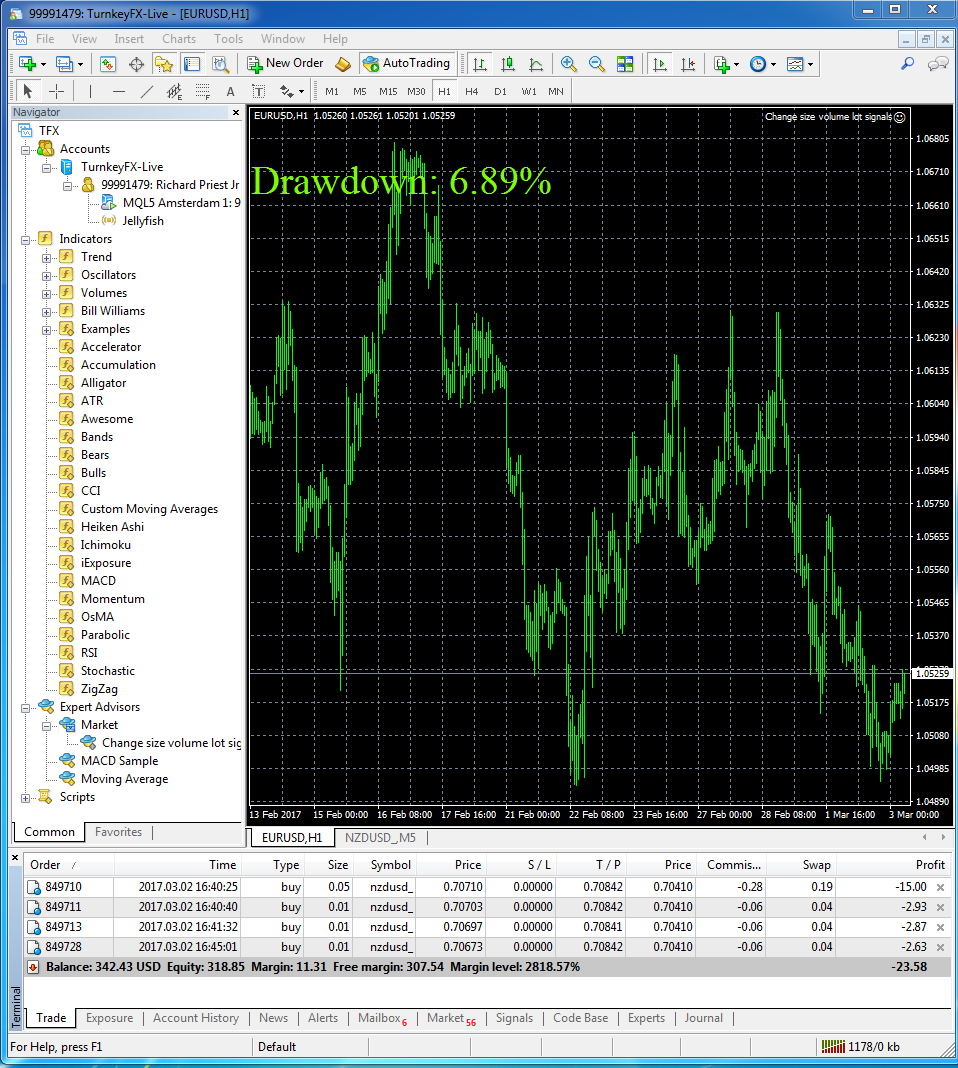Switch timeframe to H4

[472, 91]
